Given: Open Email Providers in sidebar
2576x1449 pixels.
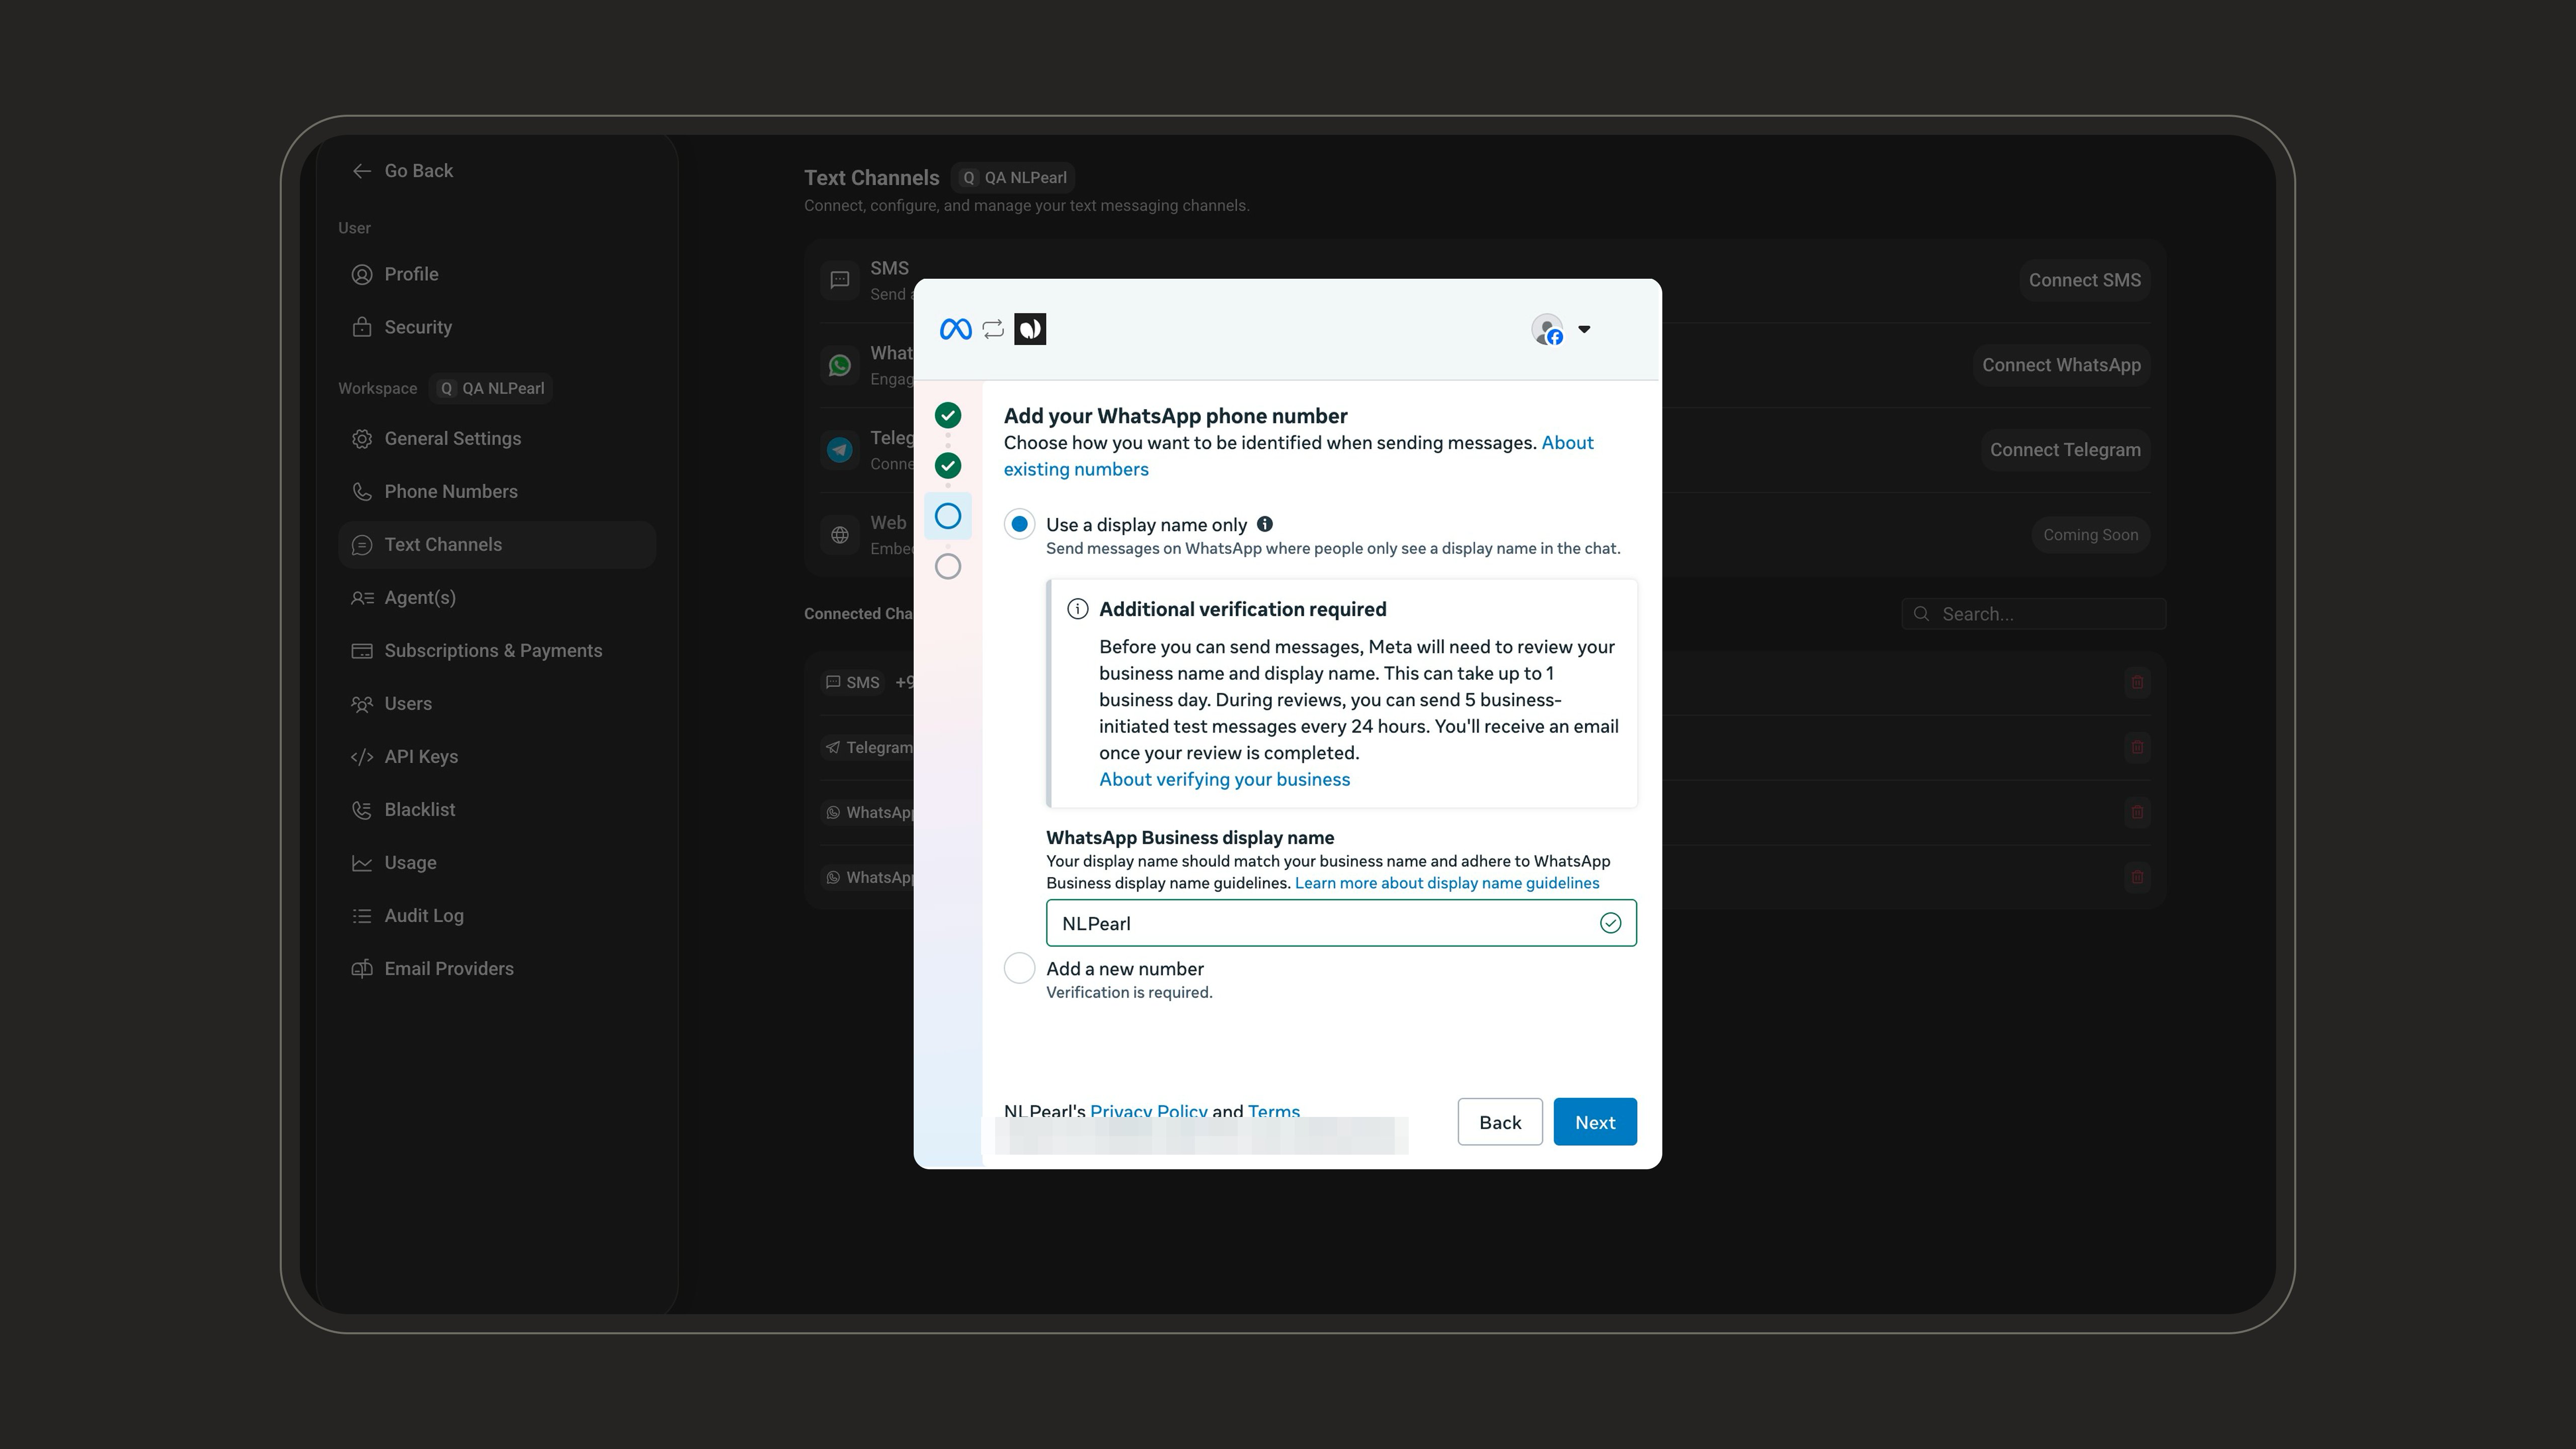Looking at the screenshot, I should [x=497, y=969].
